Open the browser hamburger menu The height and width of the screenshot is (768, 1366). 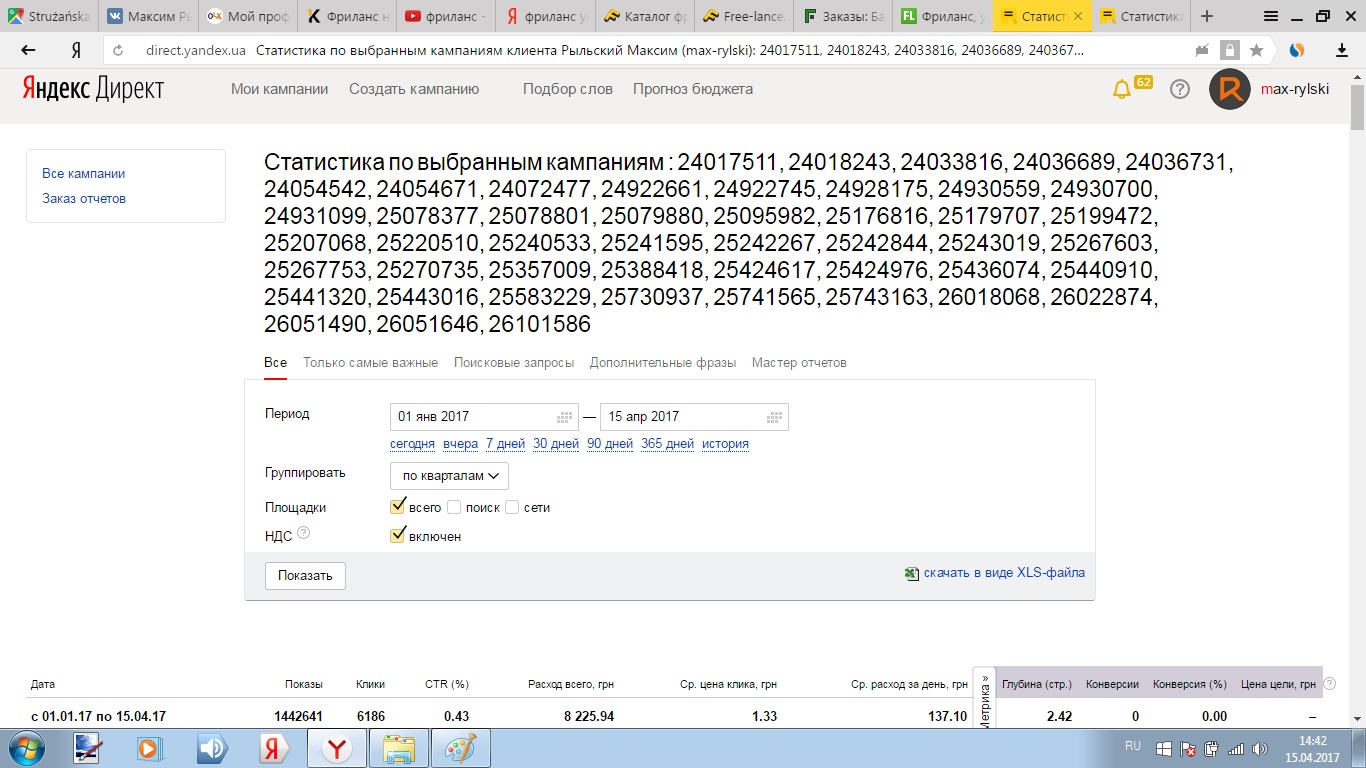coord(1270,16)
